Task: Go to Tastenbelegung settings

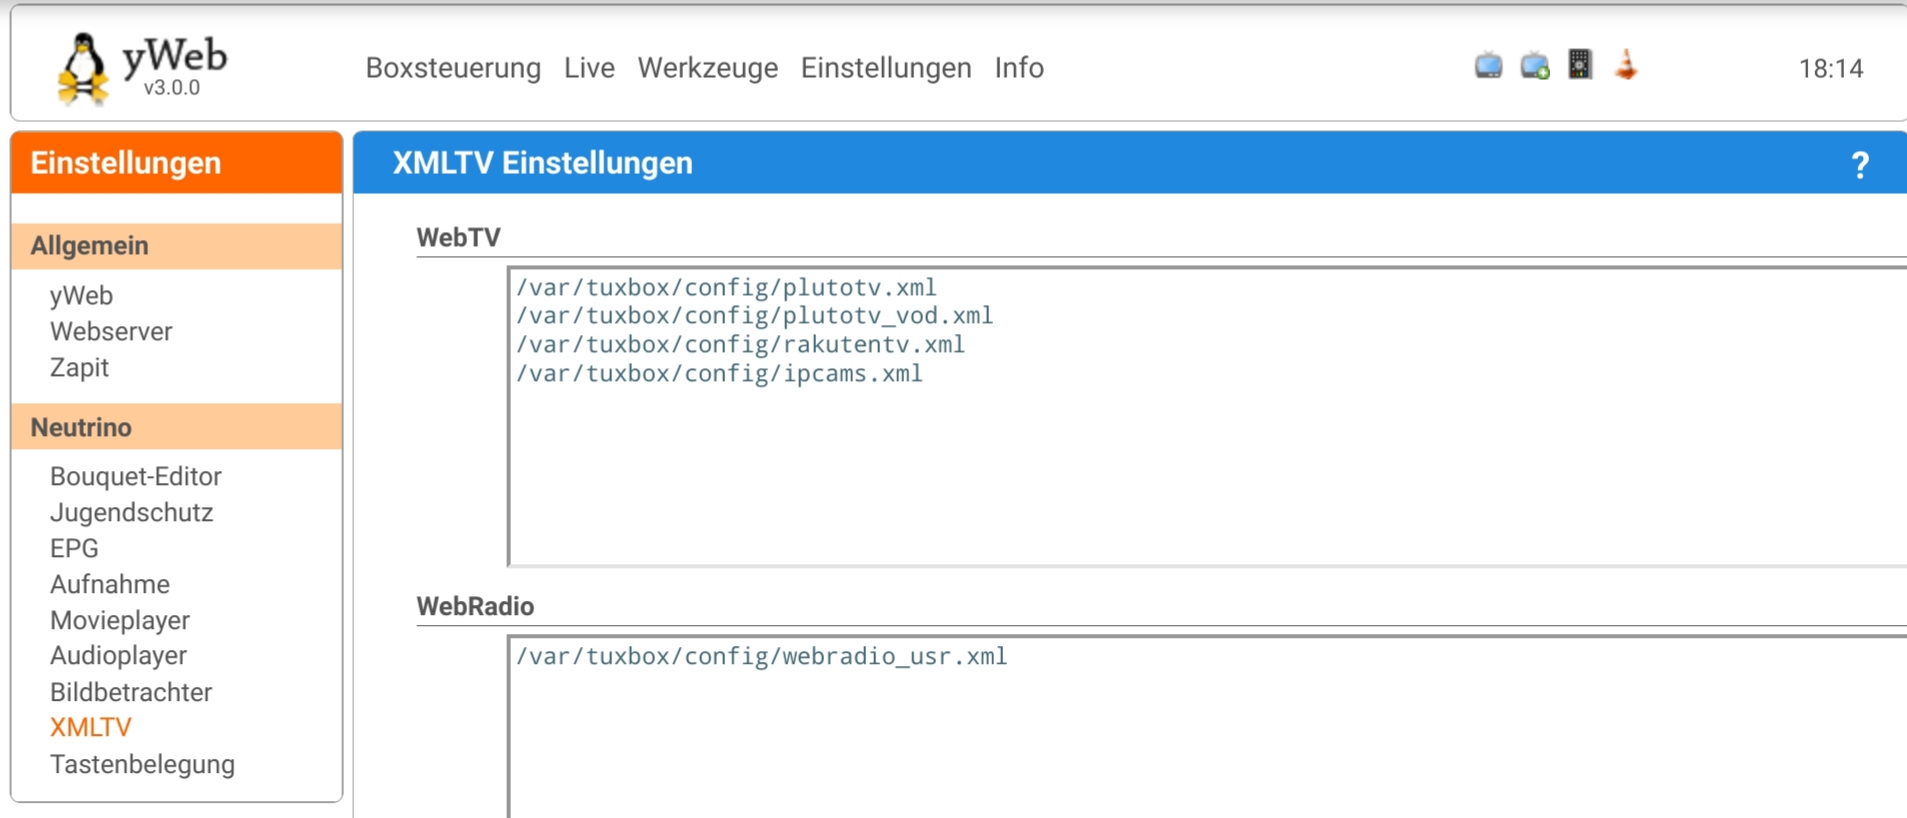Action: tap(142, 765)
